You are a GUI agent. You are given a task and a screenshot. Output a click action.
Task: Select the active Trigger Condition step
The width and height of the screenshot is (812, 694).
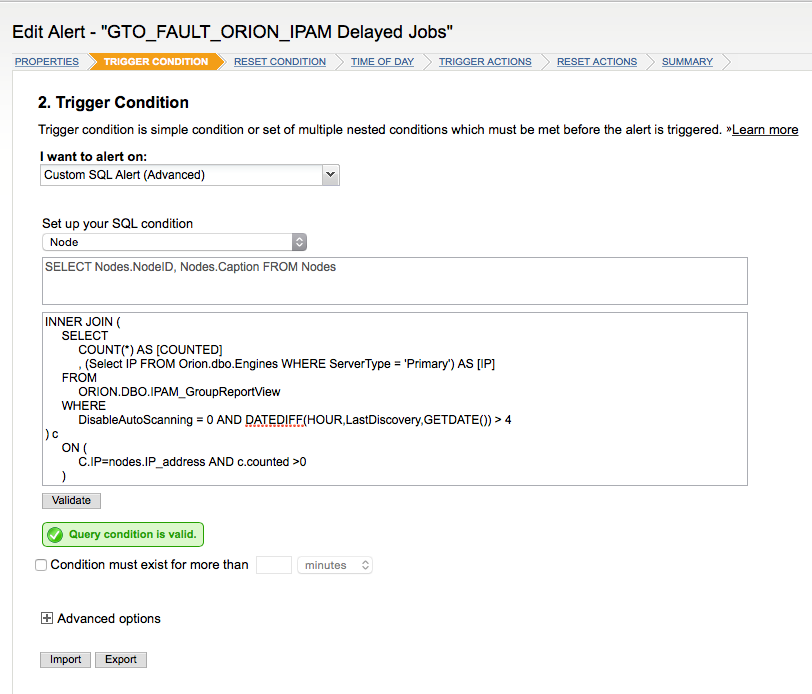pyautogui.click(x=156, y=62)
